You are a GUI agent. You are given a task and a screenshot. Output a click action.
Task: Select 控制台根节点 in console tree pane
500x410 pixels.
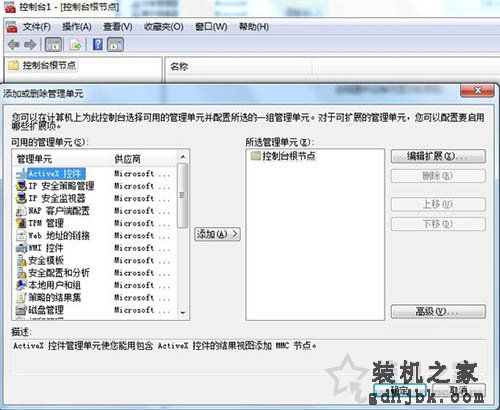pos(49,65)
